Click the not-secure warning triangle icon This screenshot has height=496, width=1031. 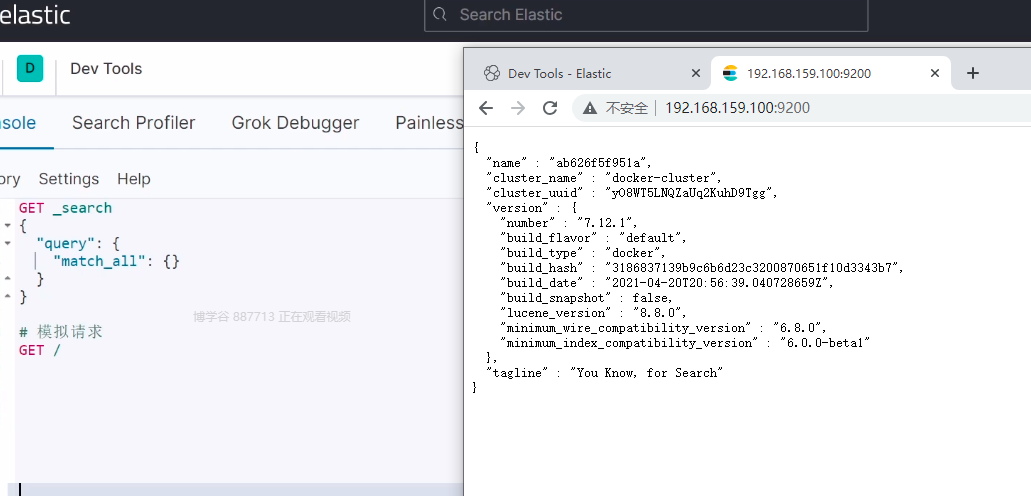[x=590, y=108]
